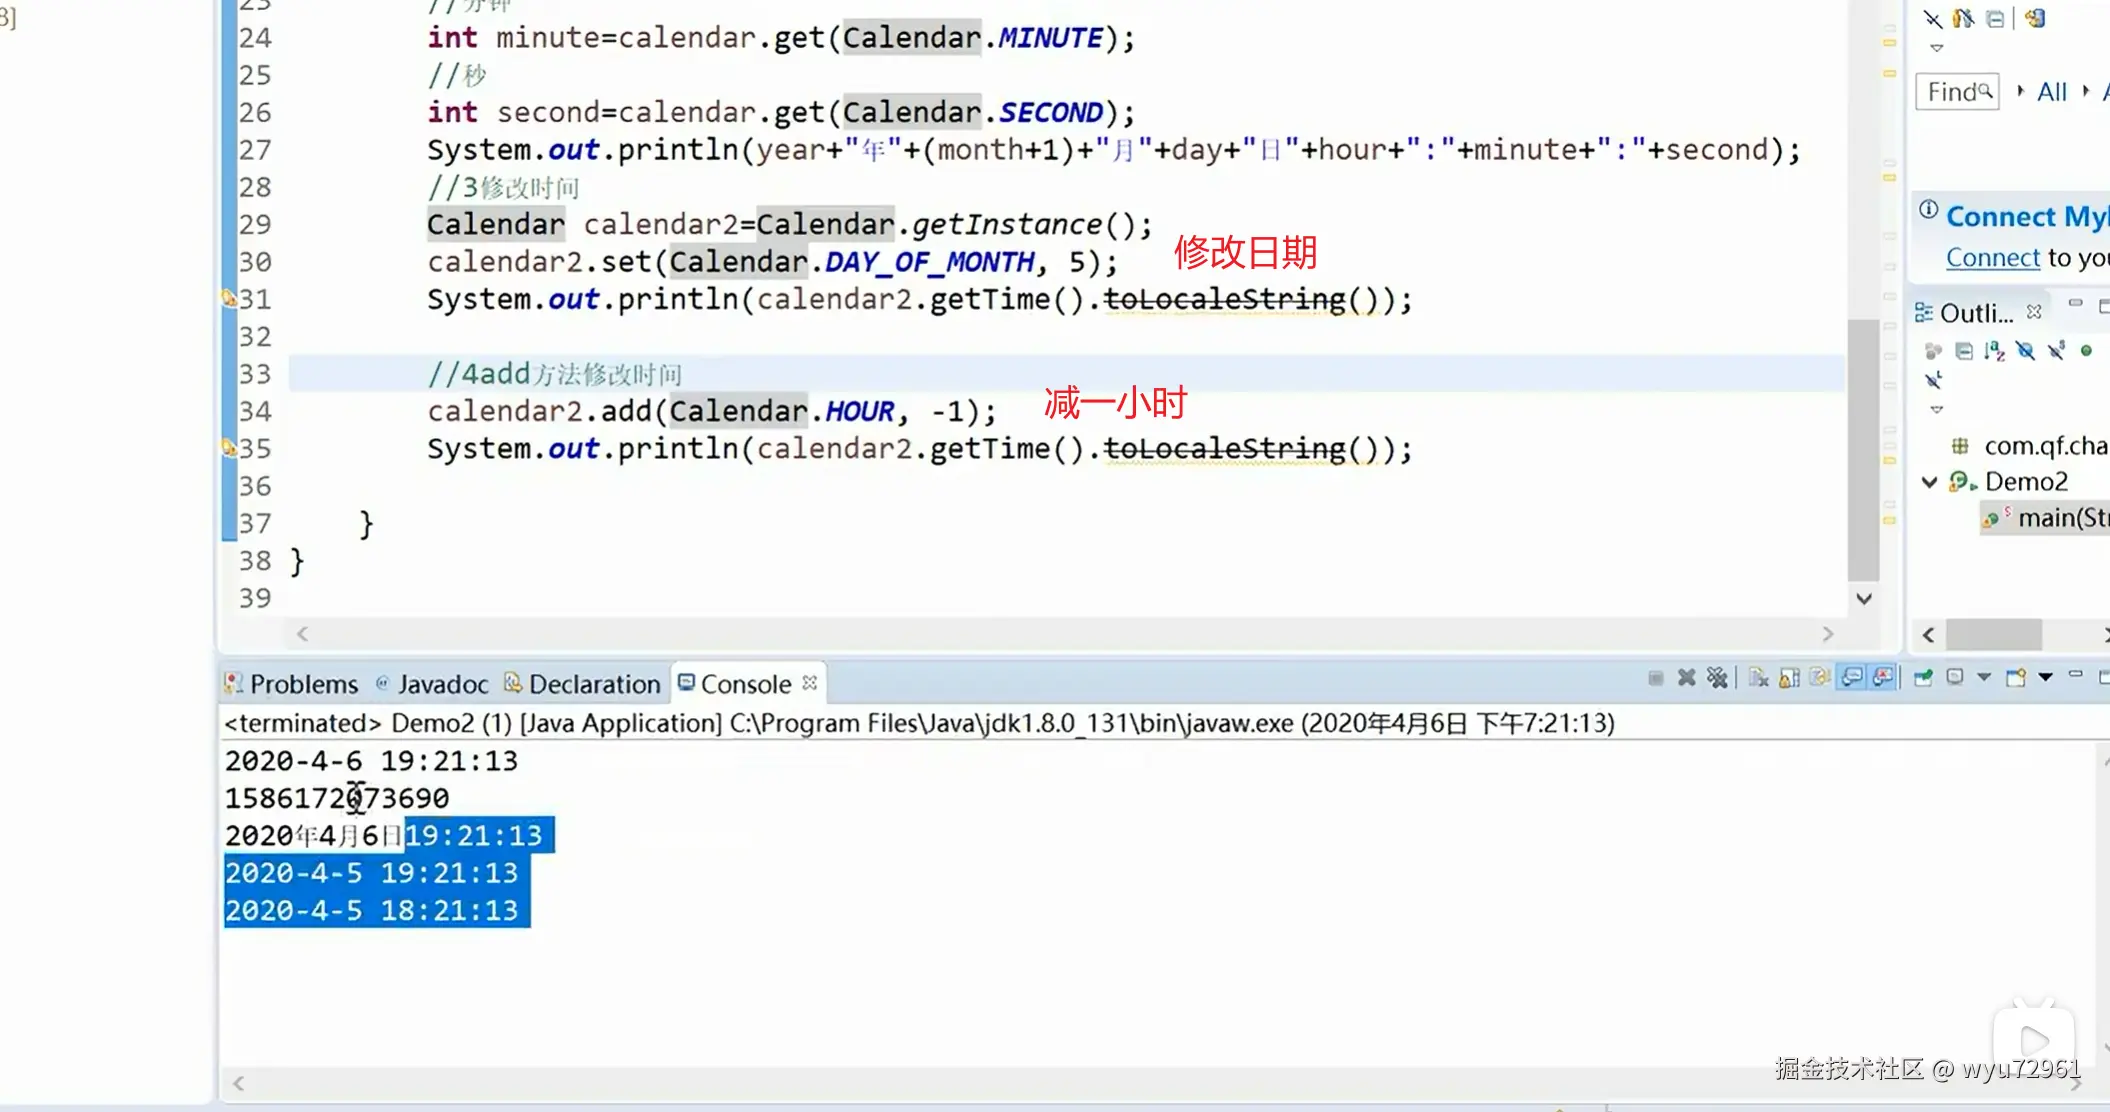Click Collapse All icon in Outline toolbar
This screenshot has width=2110, height=1112.
(1964, 351)
